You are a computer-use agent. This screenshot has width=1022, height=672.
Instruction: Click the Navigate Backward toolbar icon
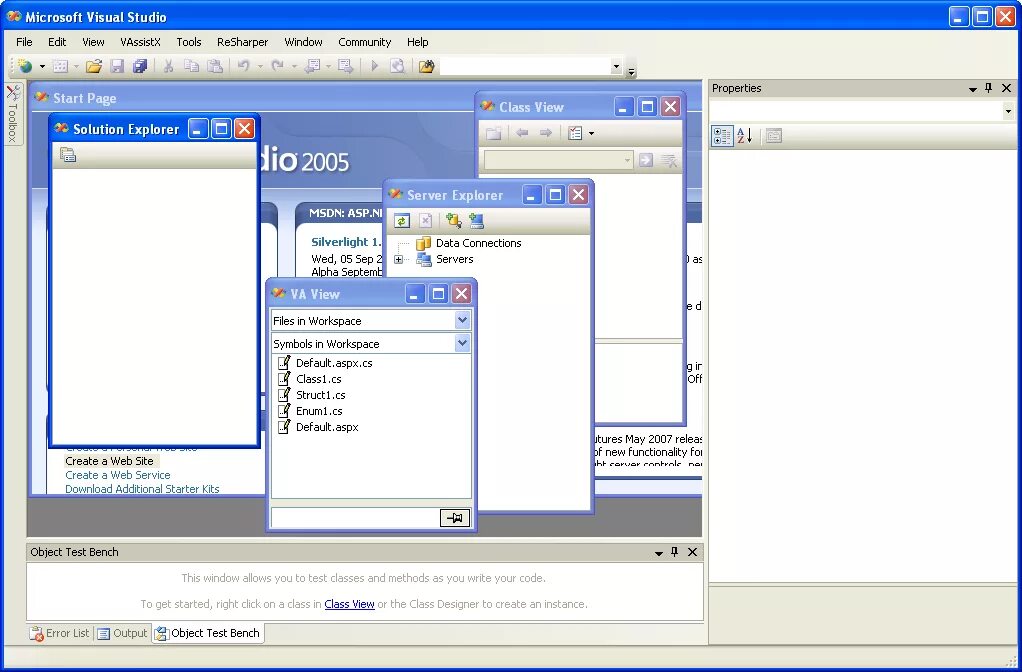pyautogui.click(x=312, y=66)
